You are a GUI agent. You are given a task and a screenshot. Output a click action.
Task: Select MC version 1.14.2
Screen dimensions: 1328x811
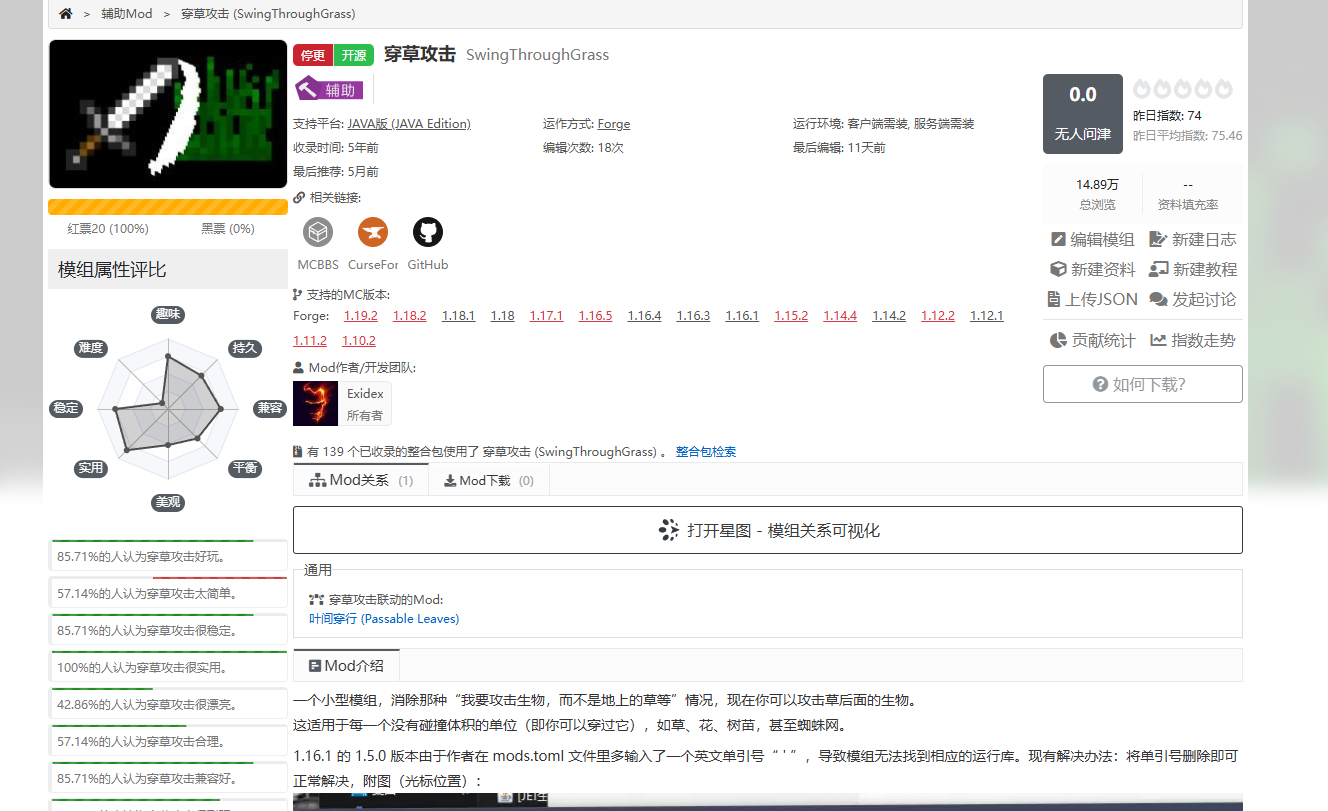(x=889, y=316)
